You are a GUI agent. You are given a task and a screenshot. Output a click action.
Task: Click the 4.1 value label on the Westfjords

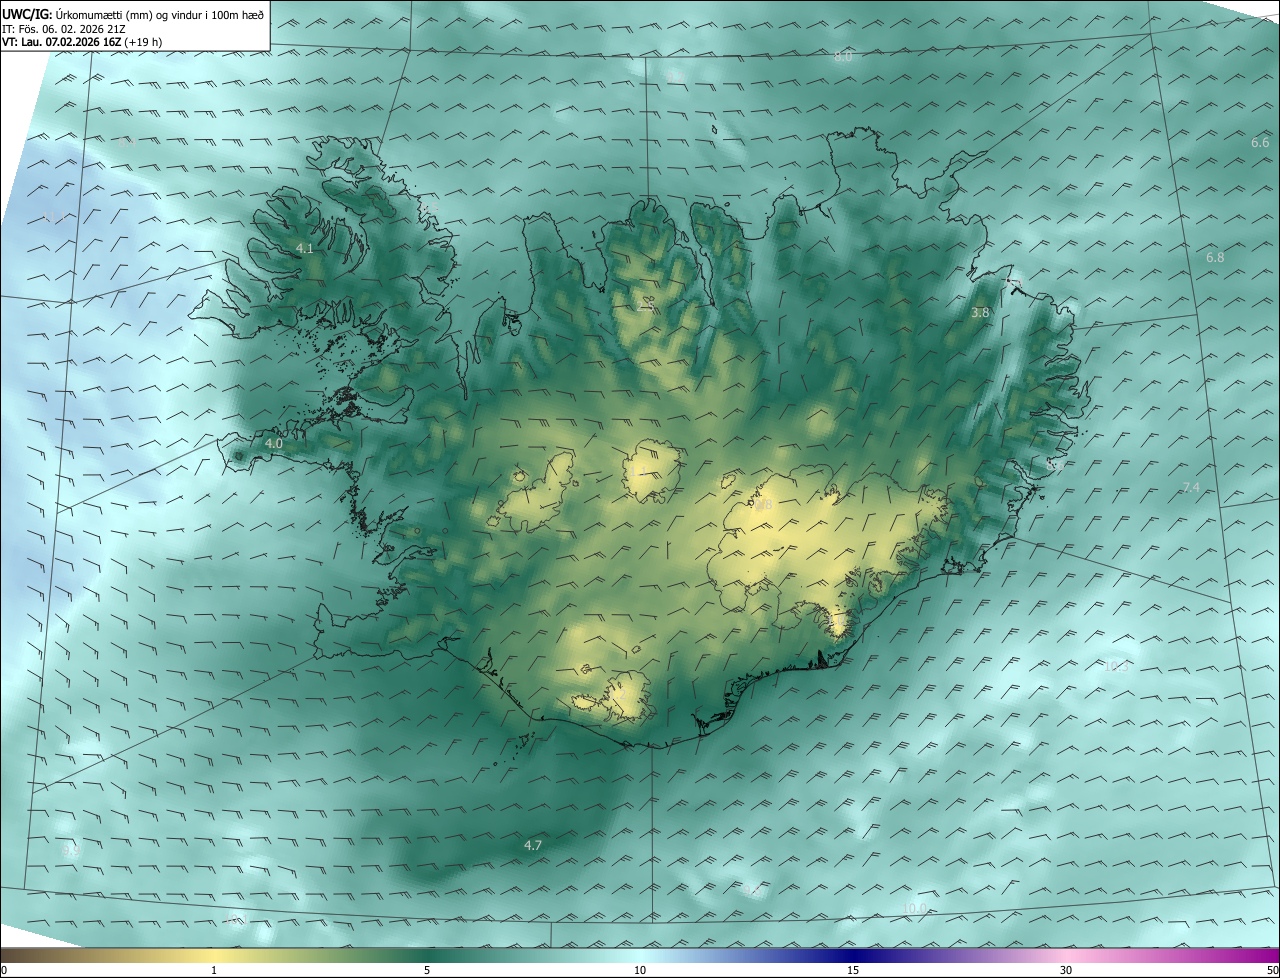[305, 248]
